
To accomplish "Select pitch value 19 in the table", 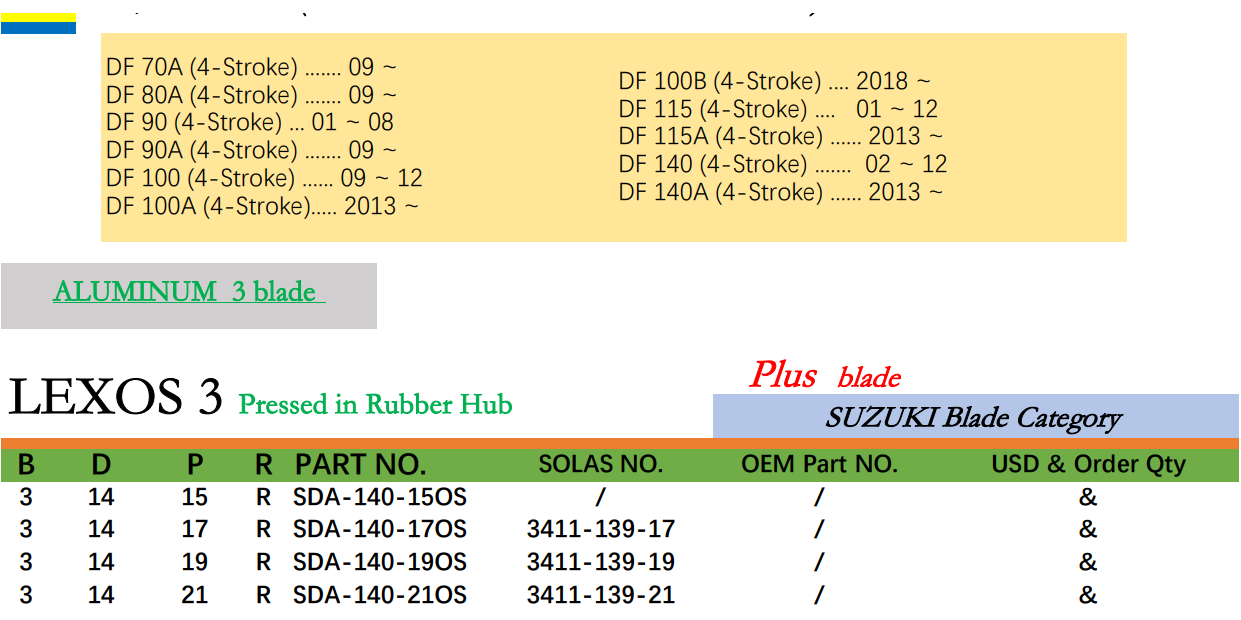I will tap(195, 562).
